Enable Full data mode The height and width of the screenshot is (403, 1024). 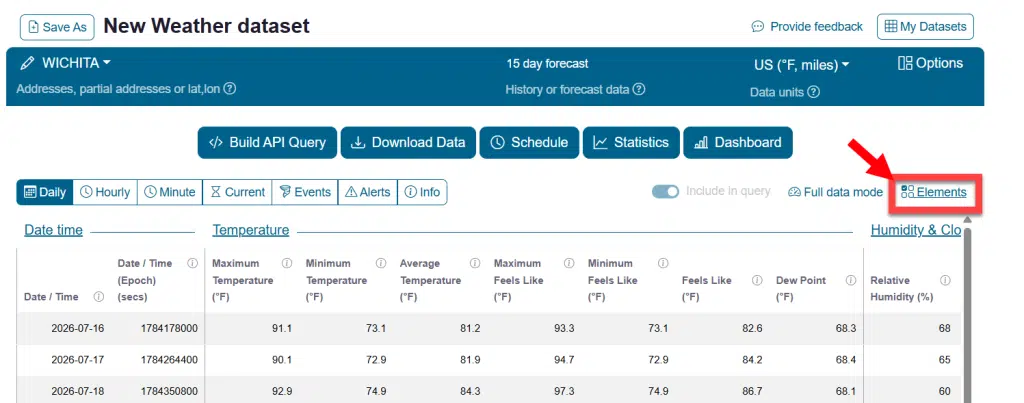835,192
